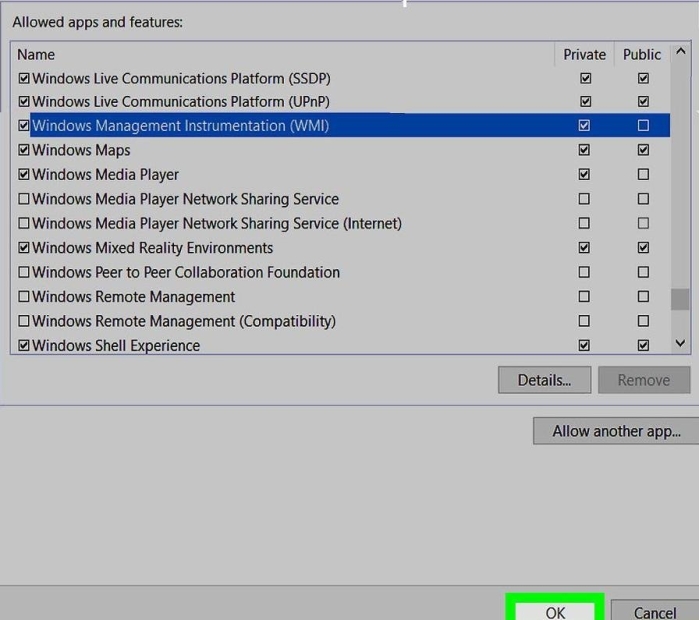This screenshot has height=620, width=699.
Task: Click the Remove button
Action: pos(644,380)
